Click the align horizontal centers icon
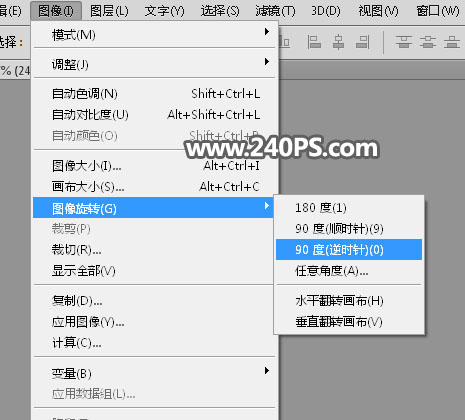 pos(338,42)
